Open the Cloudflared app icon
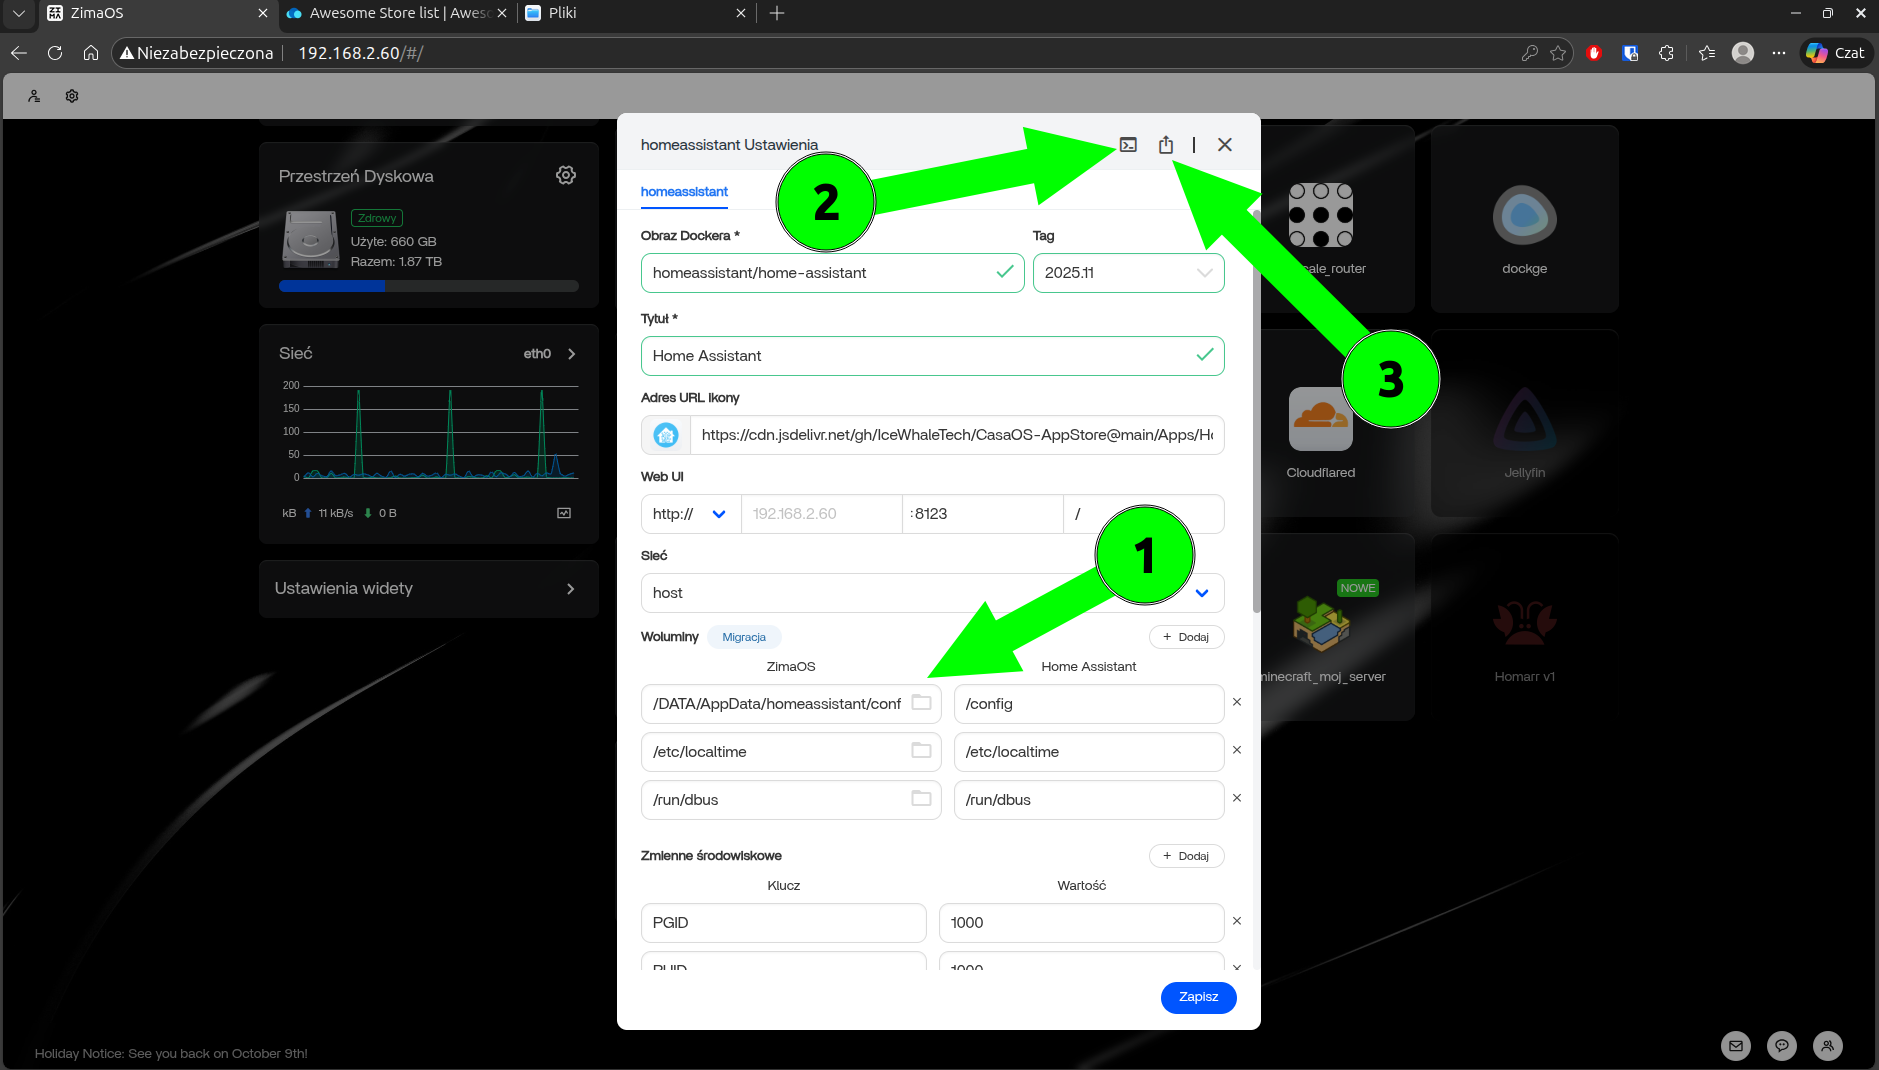Viewport: 1879px width, 1070px height. pos(1320,420)
